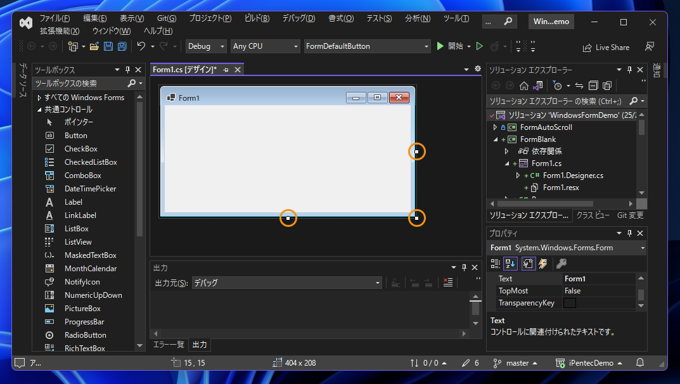Expand the FormAutoScroll project node
The image size is (680, 384).
tap(495, 128)
